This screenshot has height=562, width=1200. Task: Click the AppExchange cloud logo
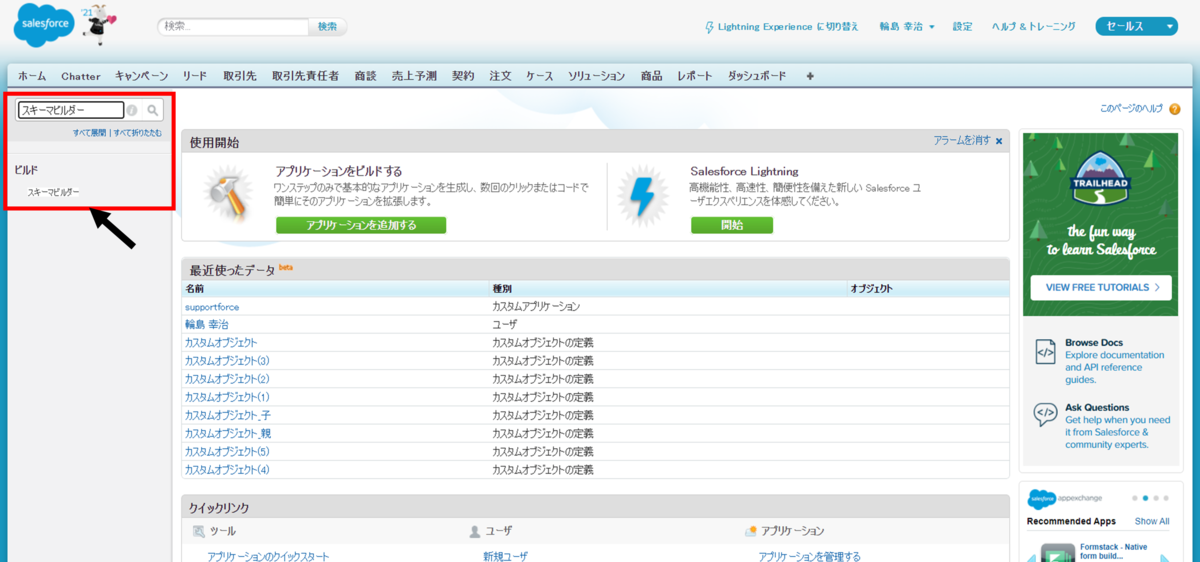tap(1042, 498)
